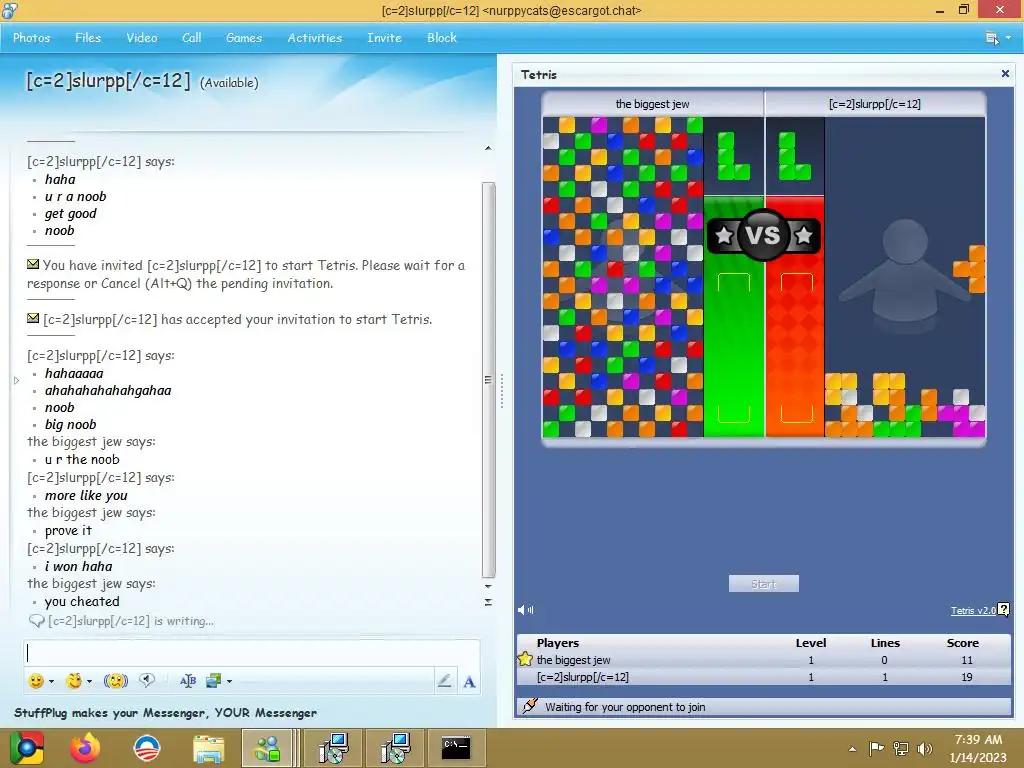Image resolution: width=1024 pixels, height=768 pixels.
Task: Click the Lines column header
Action: pyautogui.click(x=885, y=643)
